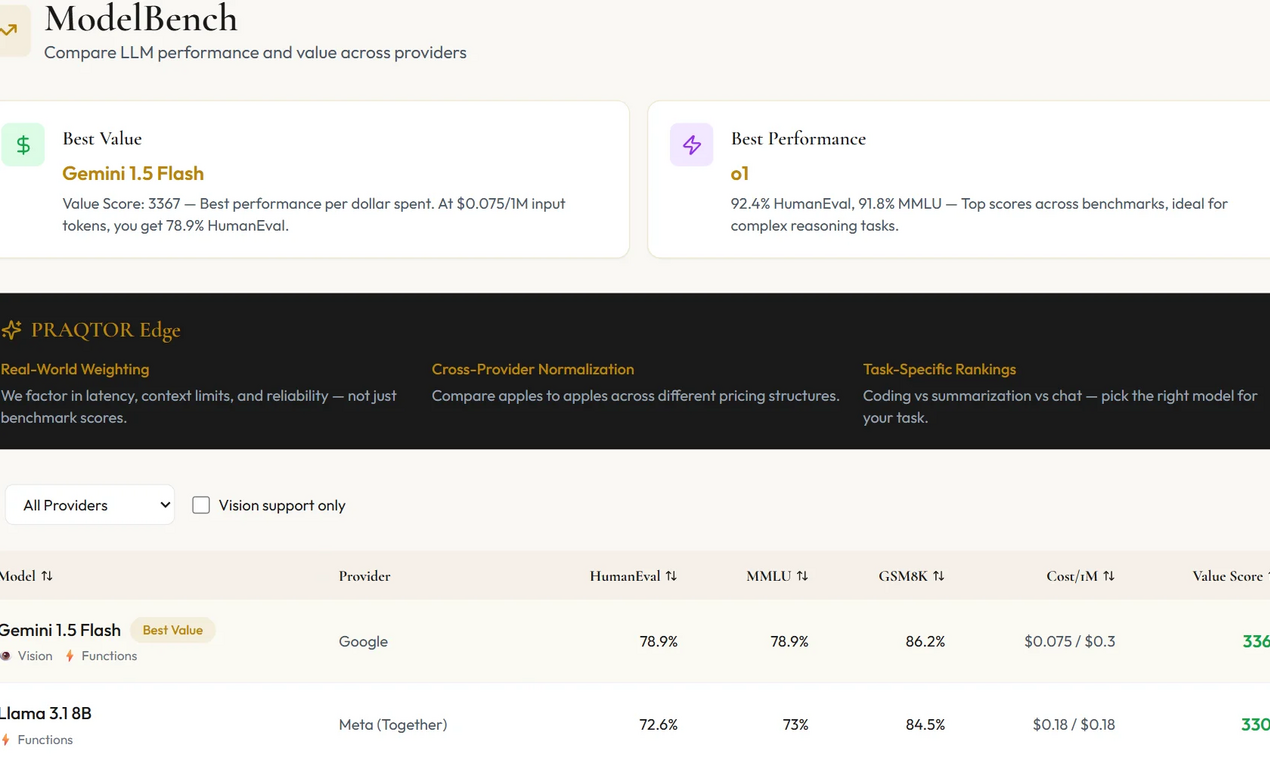This screenshot has height=760, width=1270.
Task: Click the purple lightning Best Performance icon
Action: [691, 144]
